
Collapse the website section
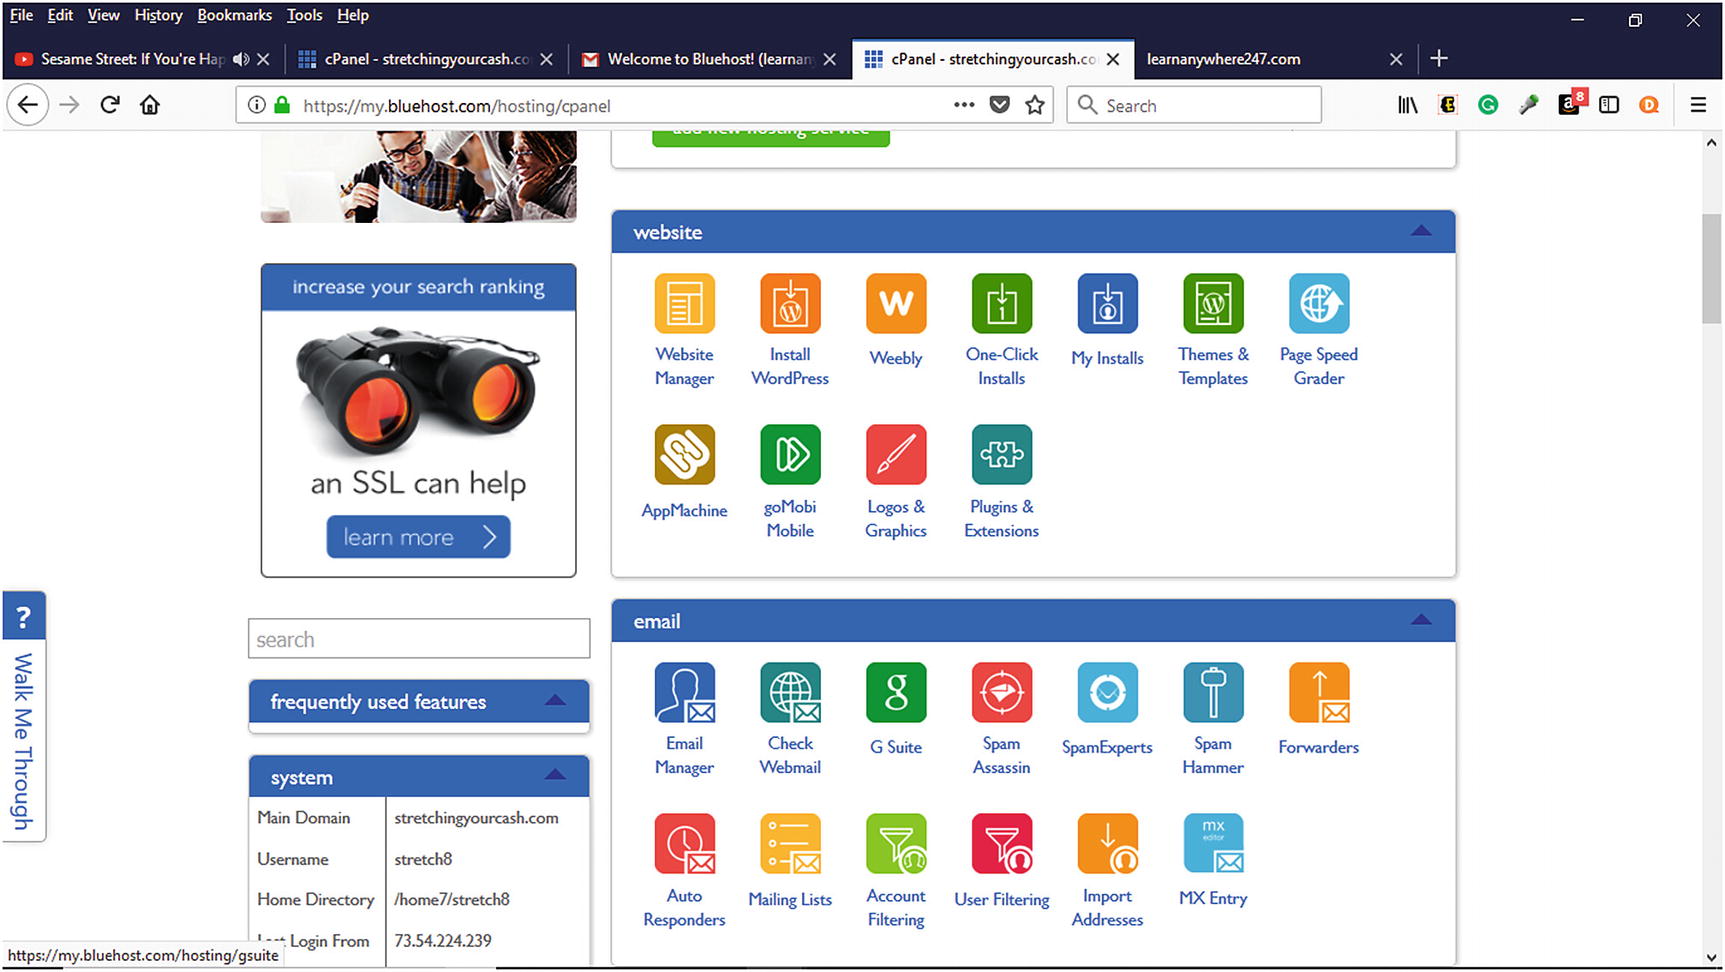1420,231
